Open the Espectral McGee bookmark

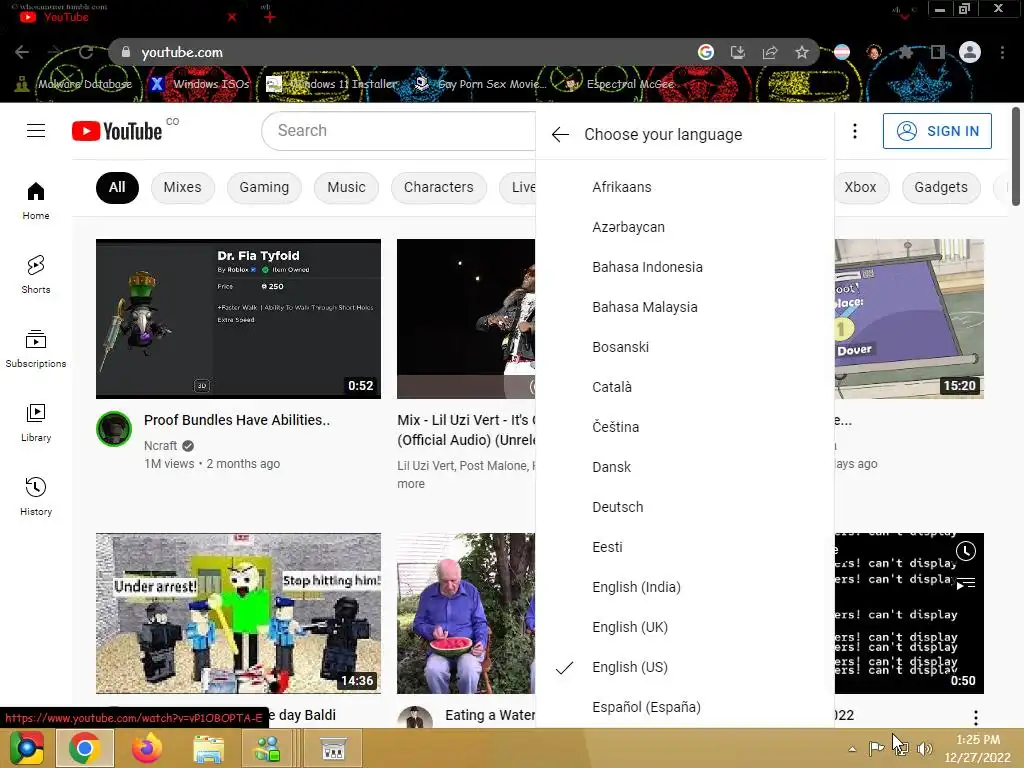[620, 84]
